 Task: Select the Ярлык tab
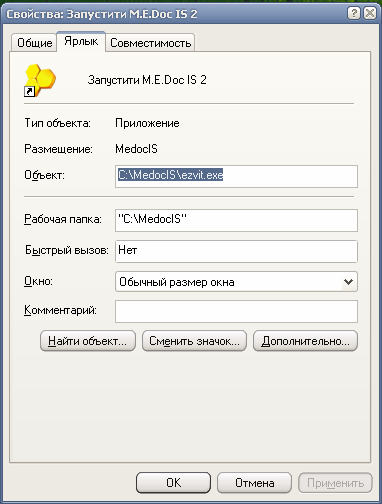pos(81,41)
